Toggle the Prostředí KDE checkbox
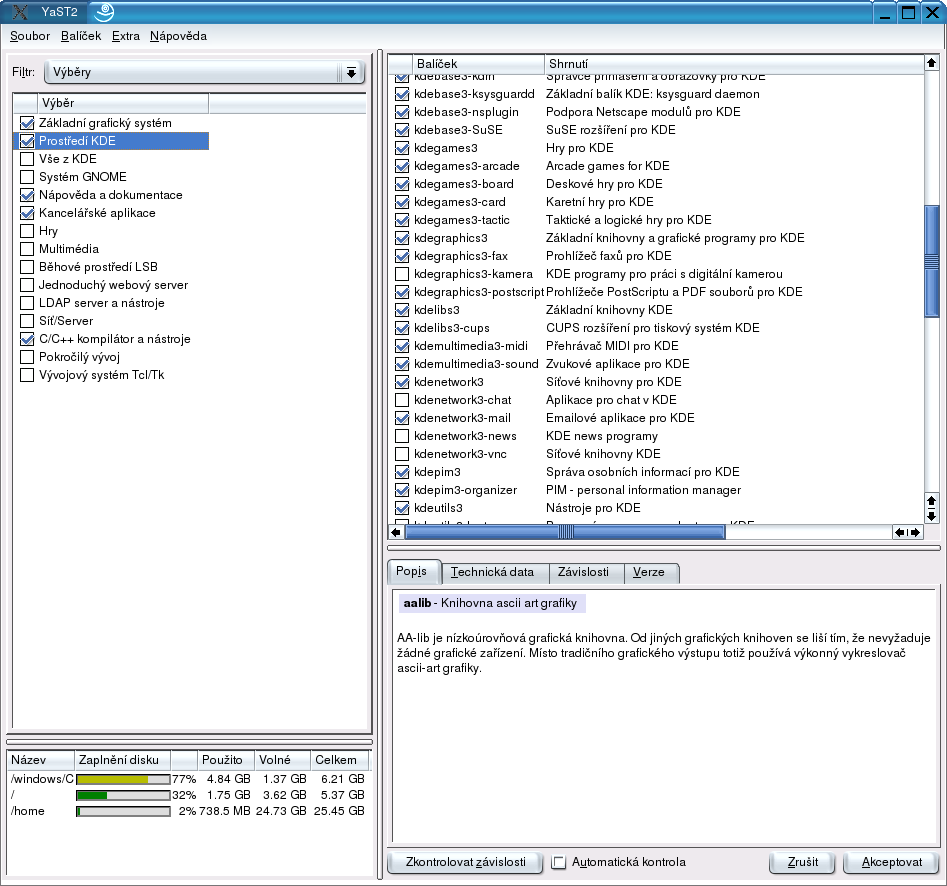The width and height of the screenshot is (947, 886). 27,141
